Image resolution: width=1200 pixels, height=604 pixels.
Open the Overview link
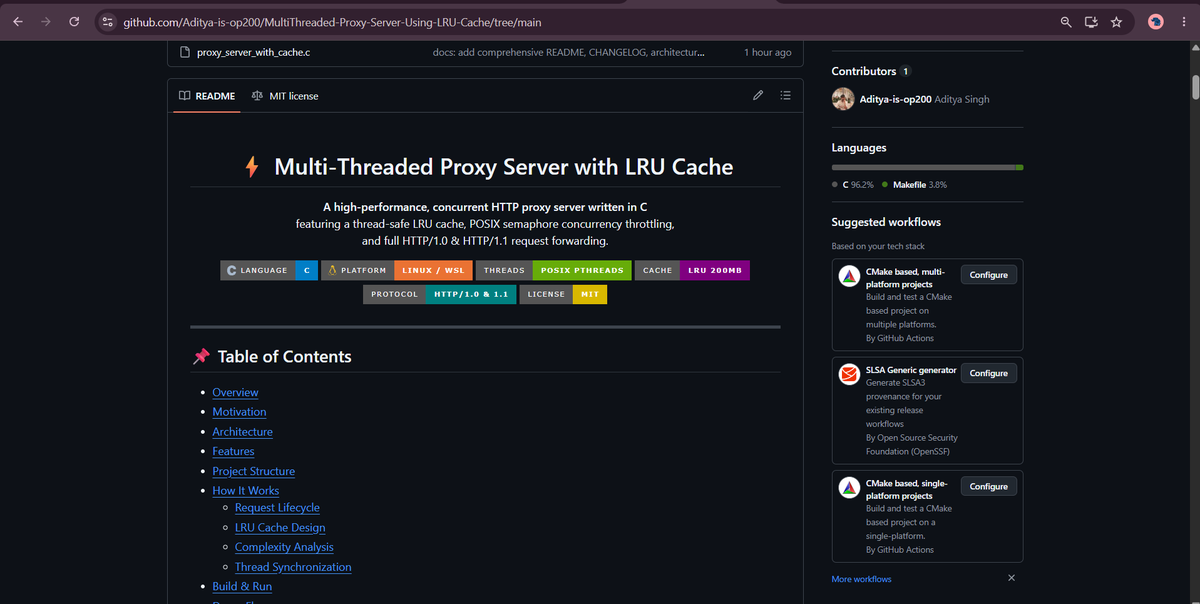pos(235,393)
